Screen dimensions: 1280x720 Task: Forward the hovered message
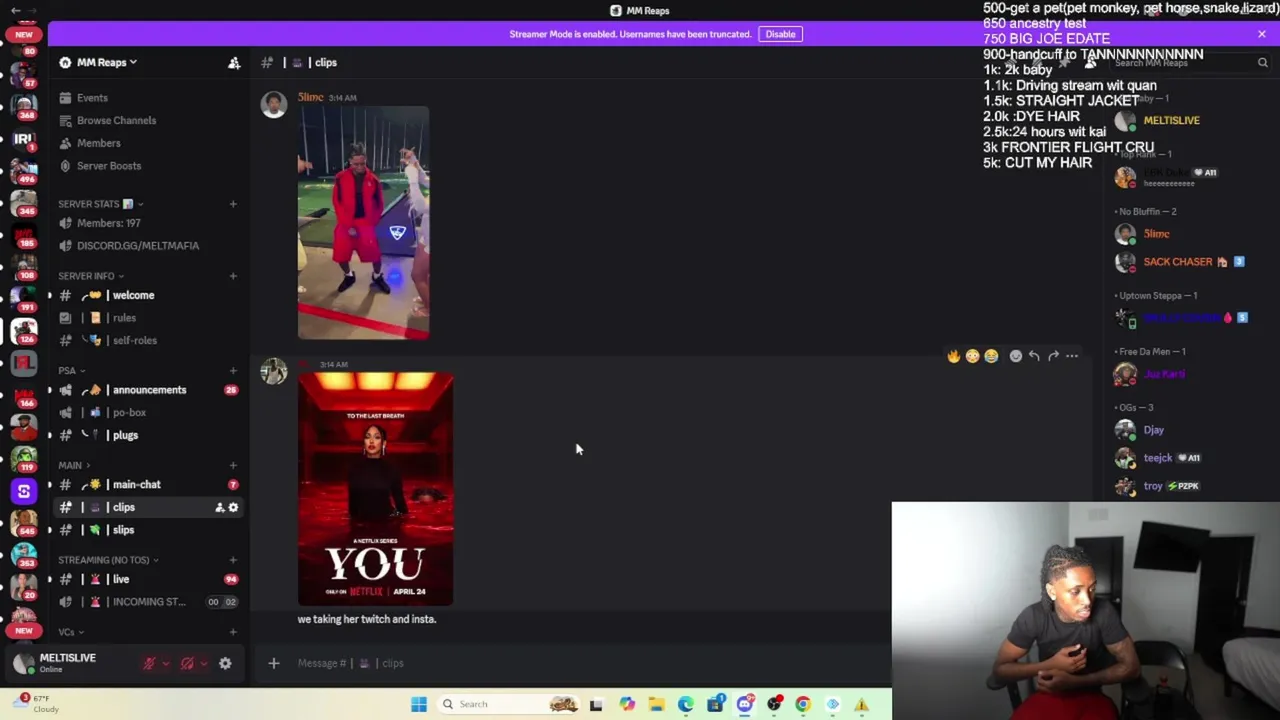click(x=1053, y=356)
